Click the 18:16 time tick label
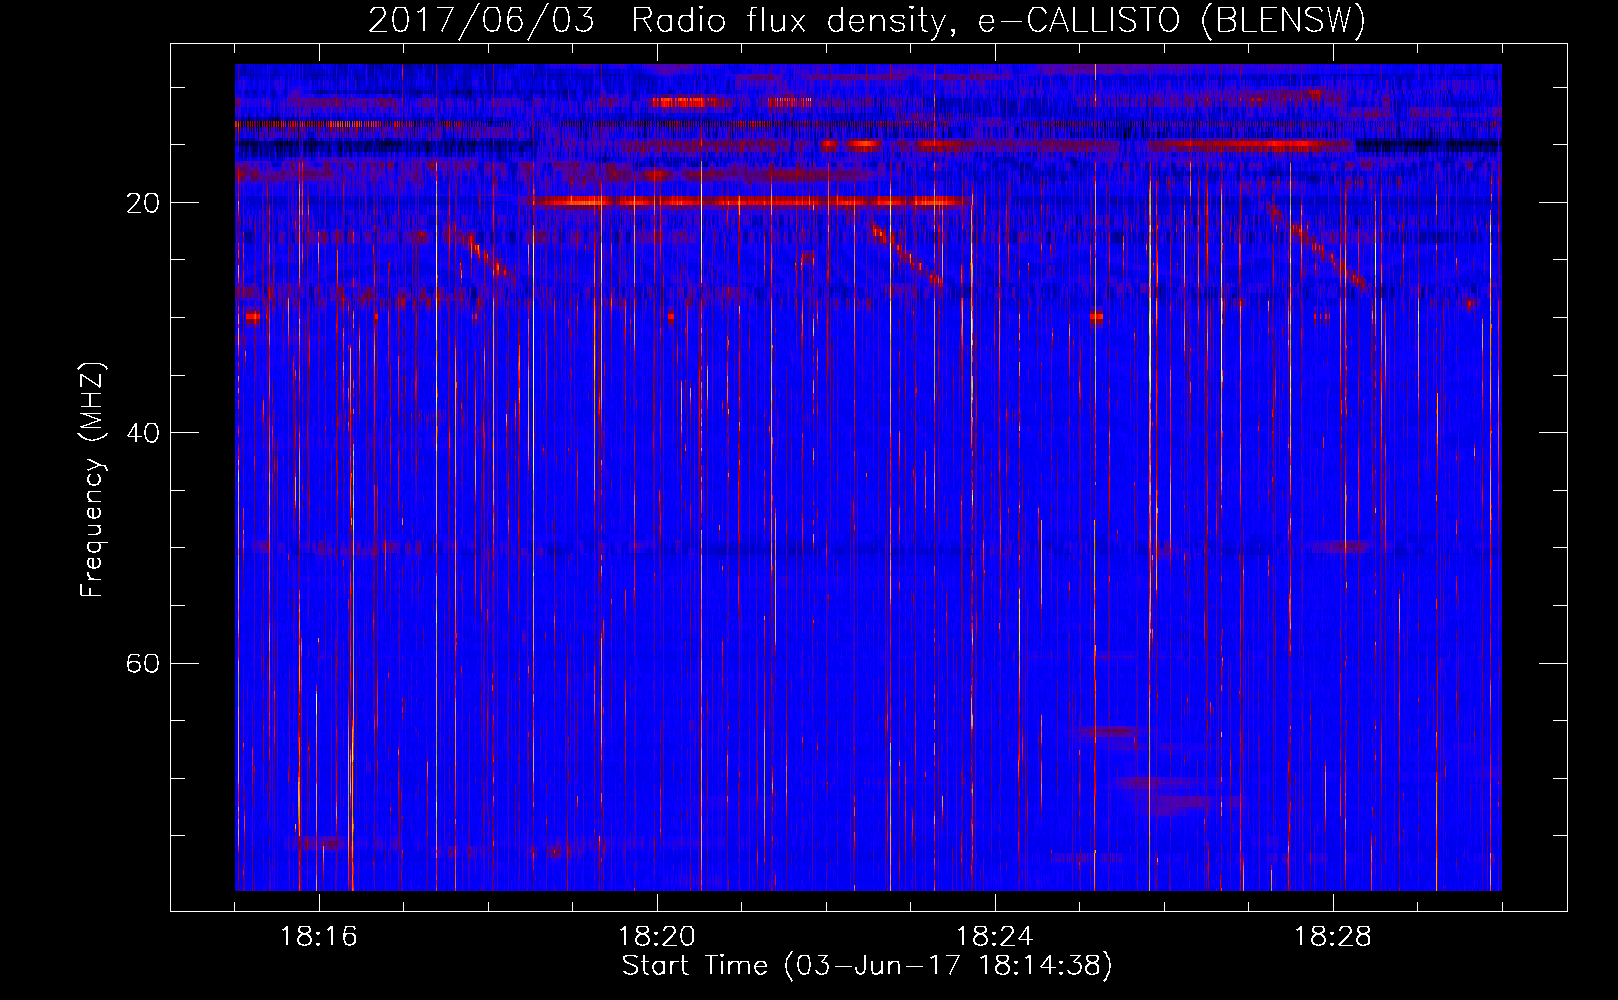 point(319,937)
